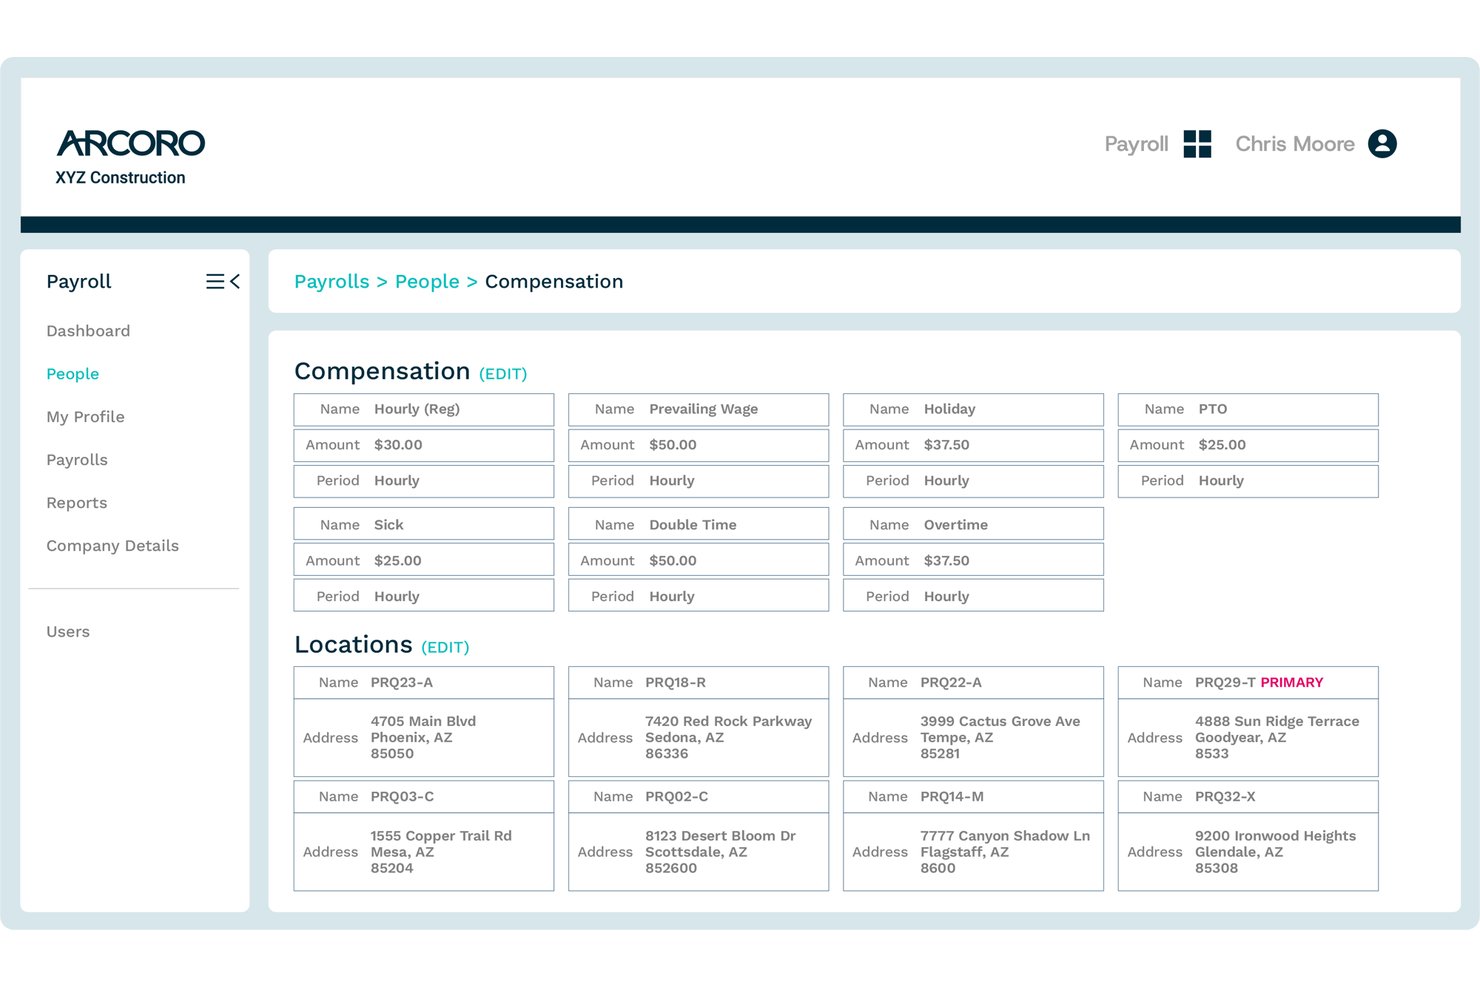Click the Prevailing Wage name field

click(699, 409)
